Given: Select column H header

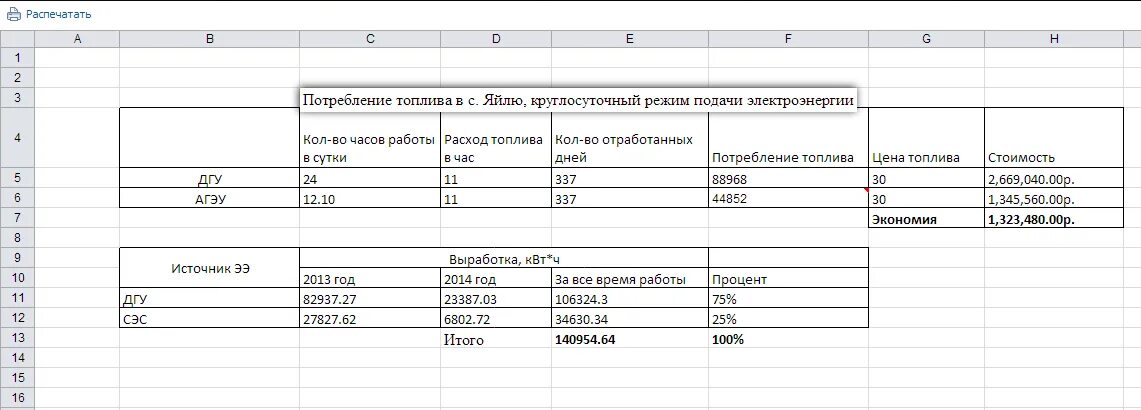Looking at the screenshot, I should pyautogui.click(x=1054, y=39).
